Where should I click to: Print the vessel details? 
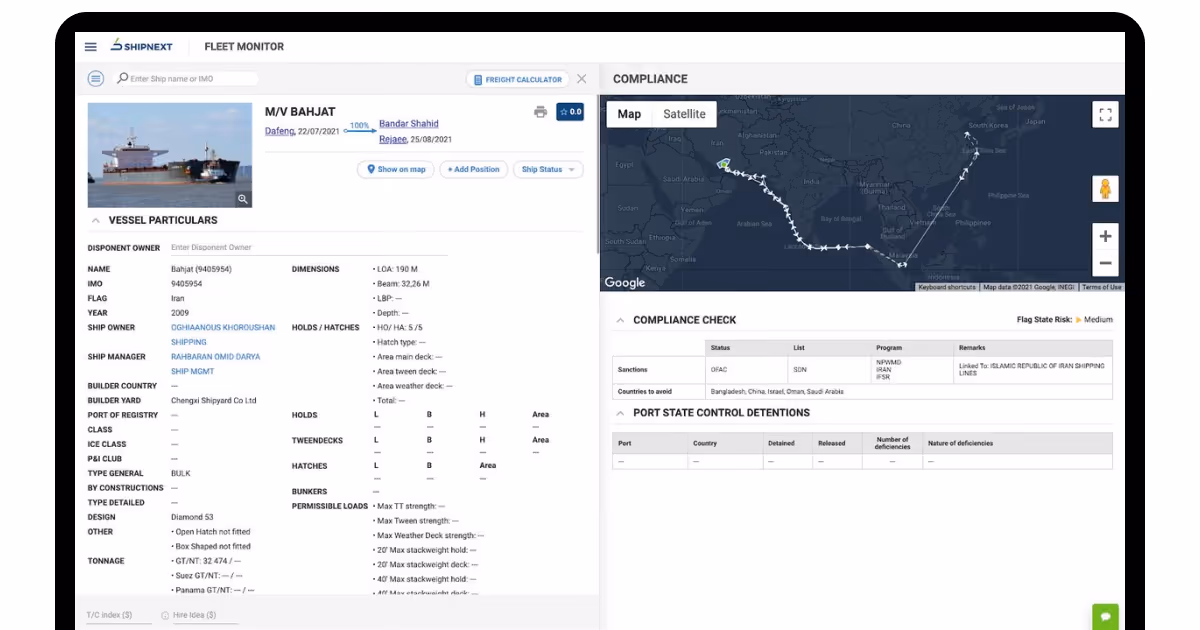pos(540,112)
